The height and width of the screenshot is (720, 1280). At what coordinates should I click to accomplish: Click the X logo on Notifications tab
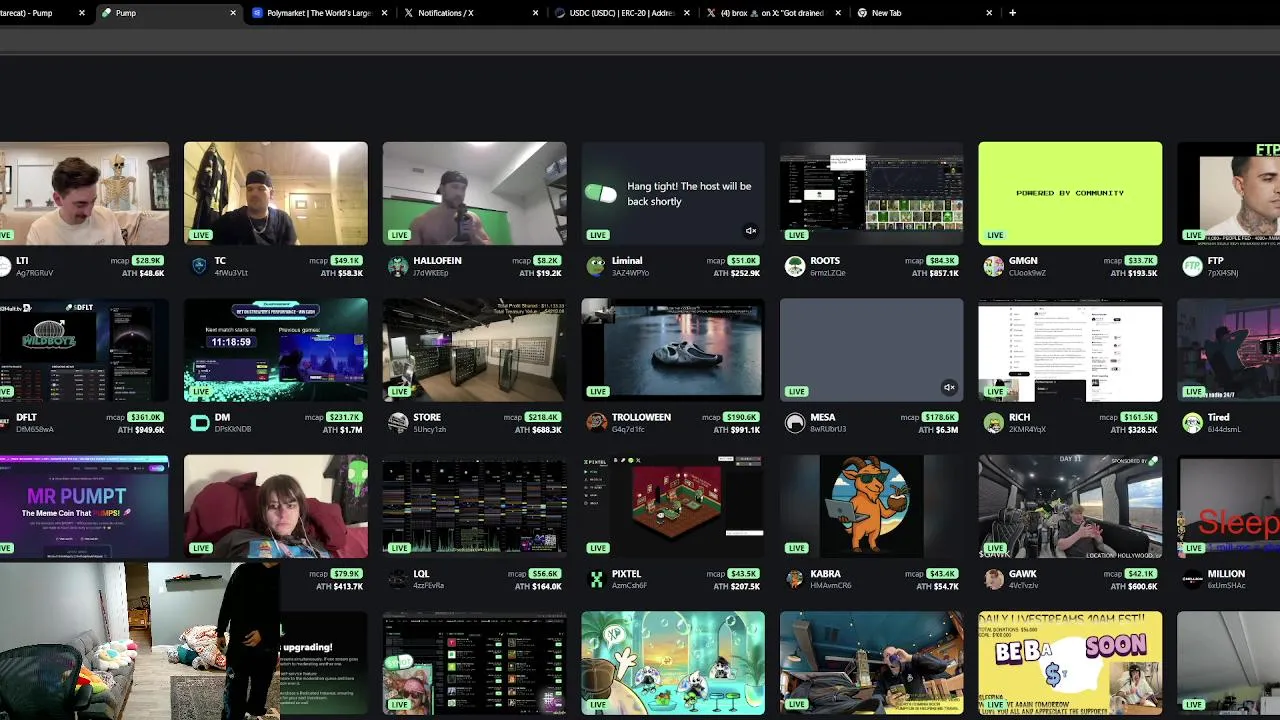click(408, 13)
